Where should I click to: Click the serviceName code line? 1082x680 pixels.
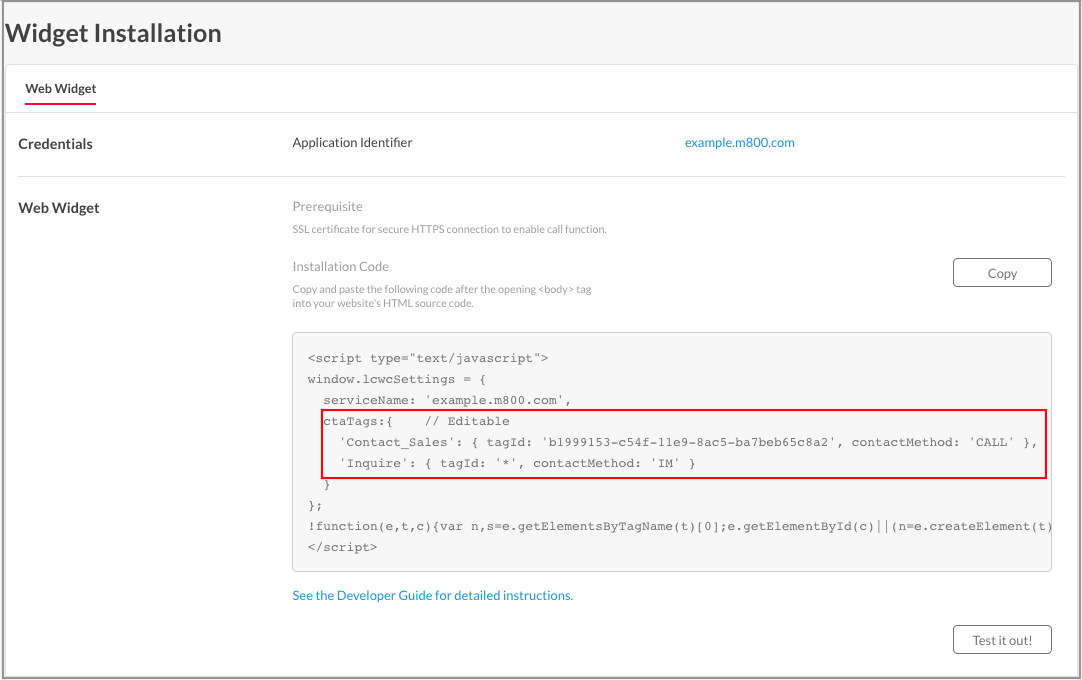point(447,400)
